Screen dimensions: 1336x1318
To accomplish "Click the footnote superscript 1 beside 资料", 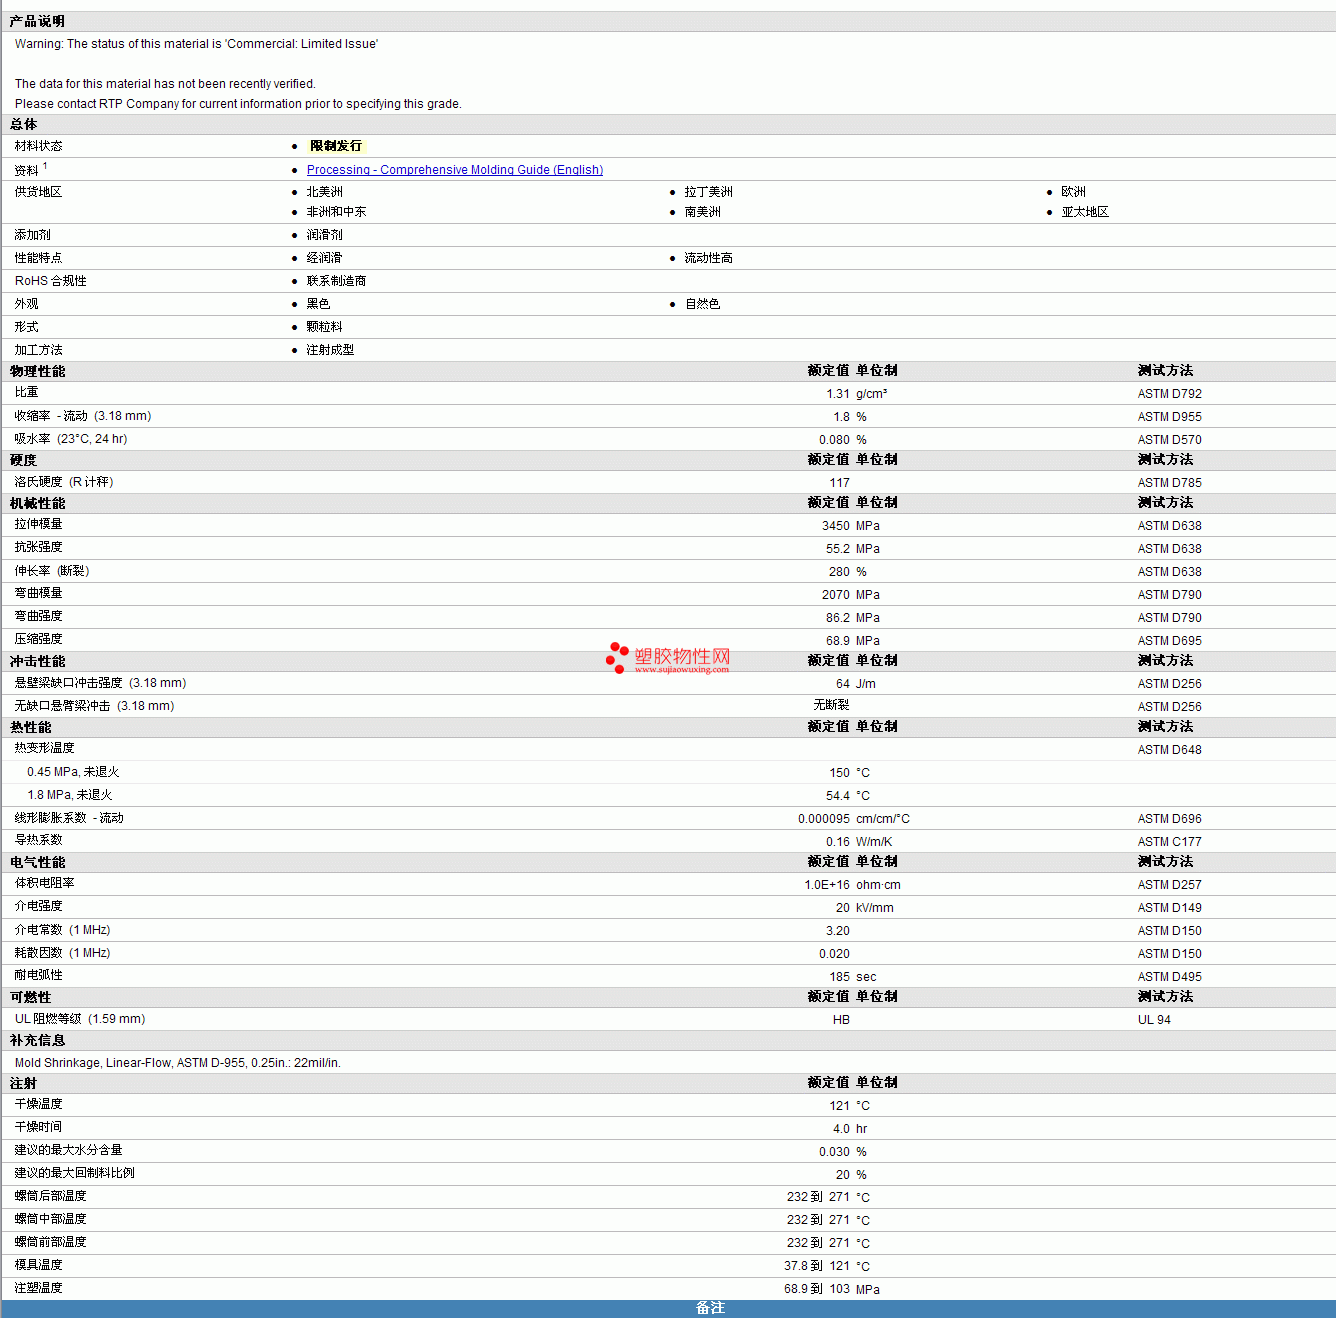I will click(45, 166).
